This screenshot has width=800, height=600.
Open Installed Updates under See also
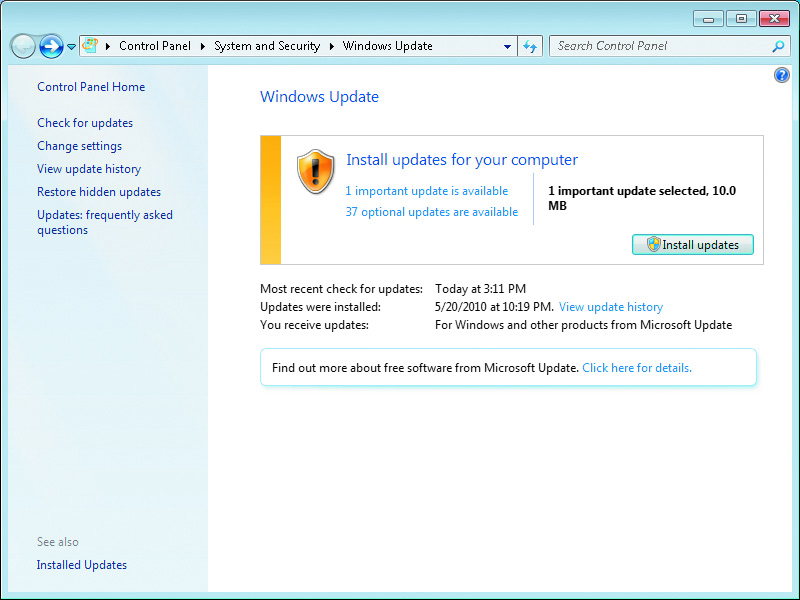[x=82, y=565]
